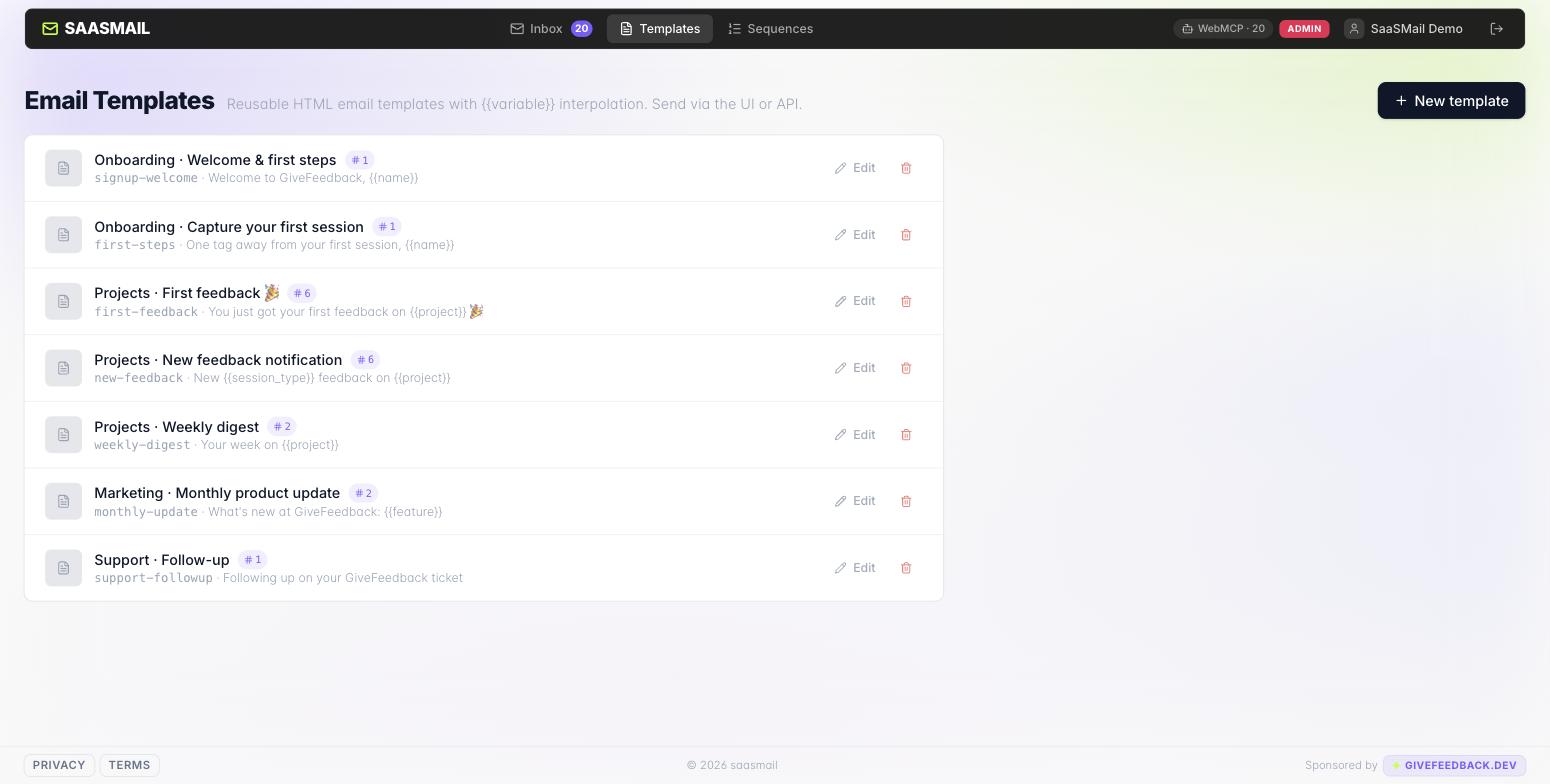Click the support-followup slug text

(153, 578)
